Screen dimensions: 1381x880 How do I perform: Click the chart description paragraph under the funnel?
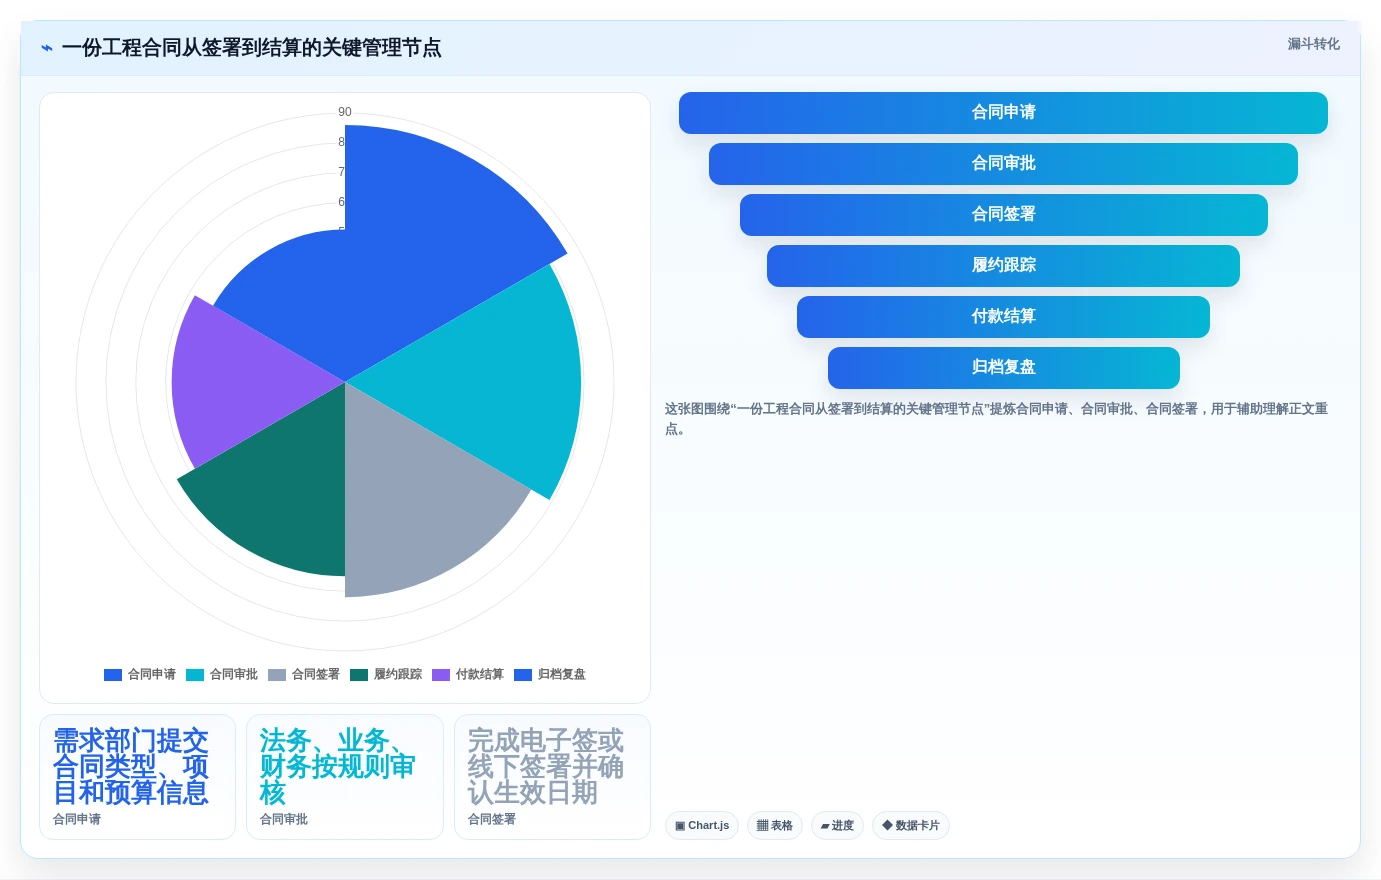tap(996, 419)
